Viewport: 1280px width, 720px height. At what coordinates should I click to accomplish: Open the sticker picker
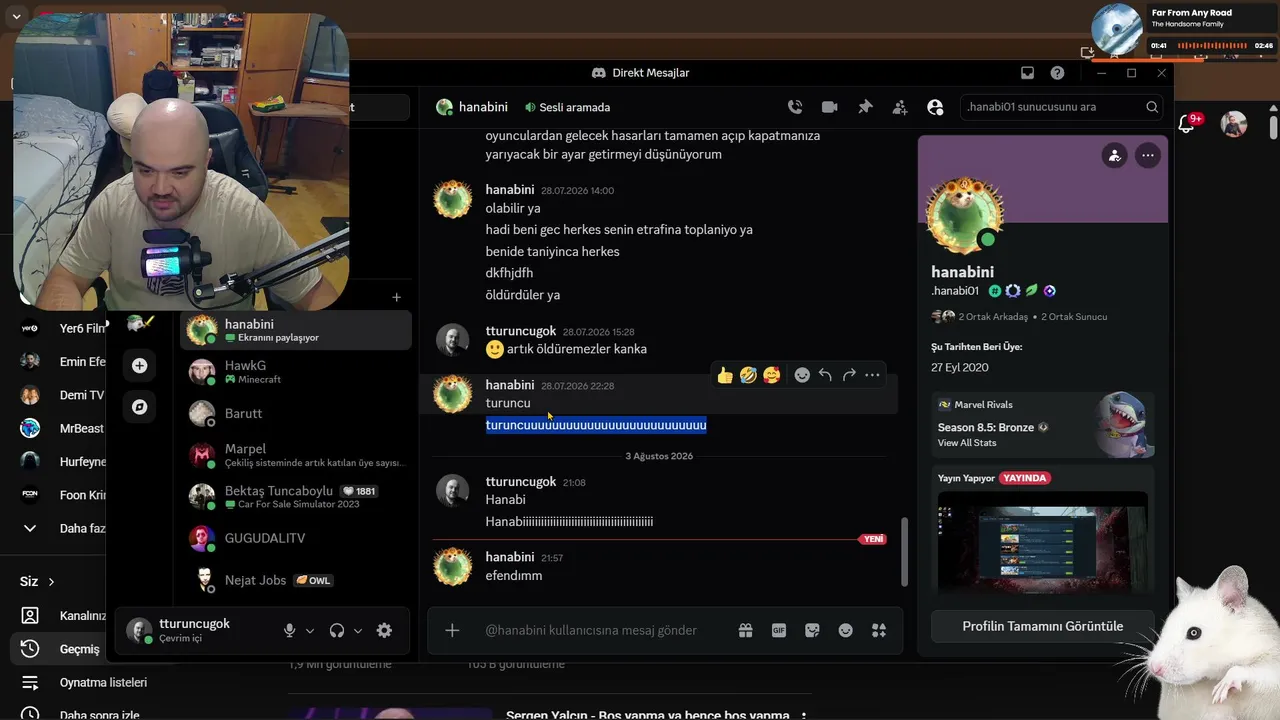(x=812, y=630)
